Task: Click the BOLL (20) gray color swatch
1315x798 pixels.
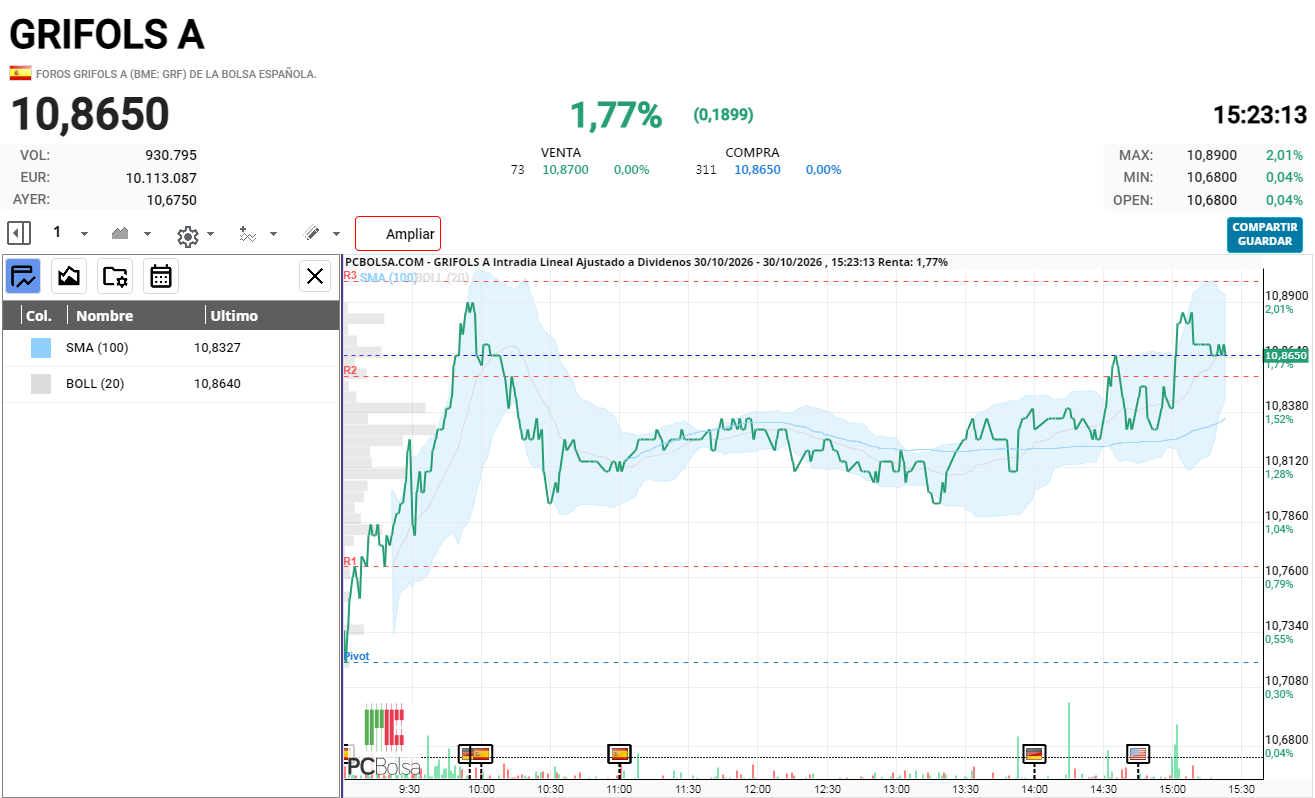Action: 41,384
